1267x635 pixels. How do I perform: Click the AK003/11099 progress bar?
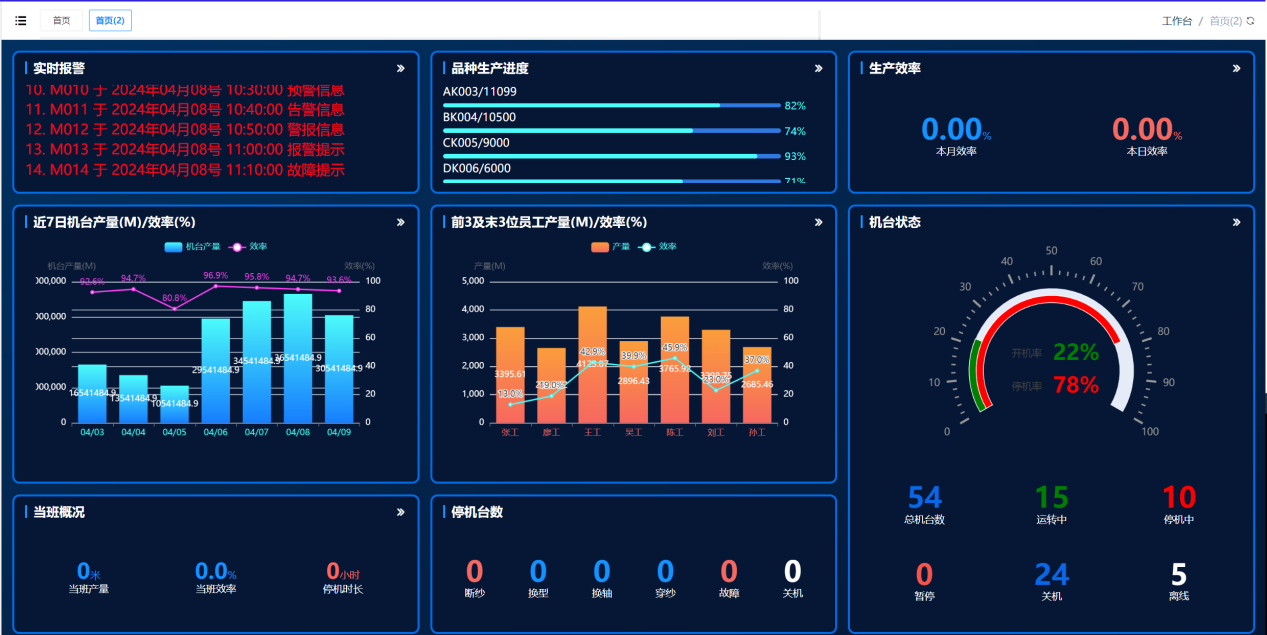pyautogui.click(x=610, y=105)
